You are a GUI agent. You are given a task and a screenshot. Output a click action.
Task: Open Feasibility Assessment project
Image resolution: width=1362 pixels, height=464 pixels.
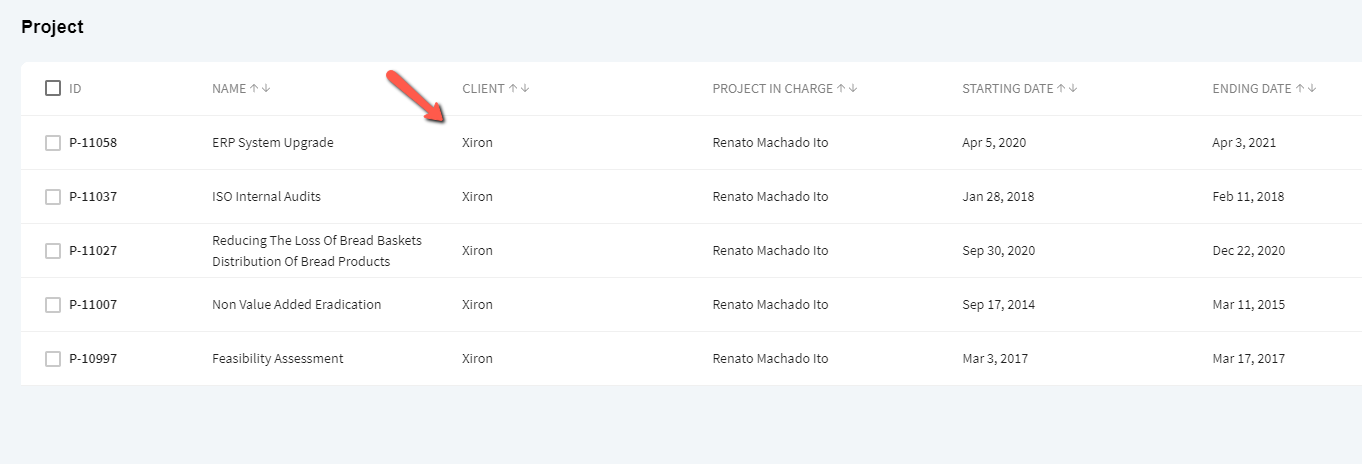coord(278,359)
